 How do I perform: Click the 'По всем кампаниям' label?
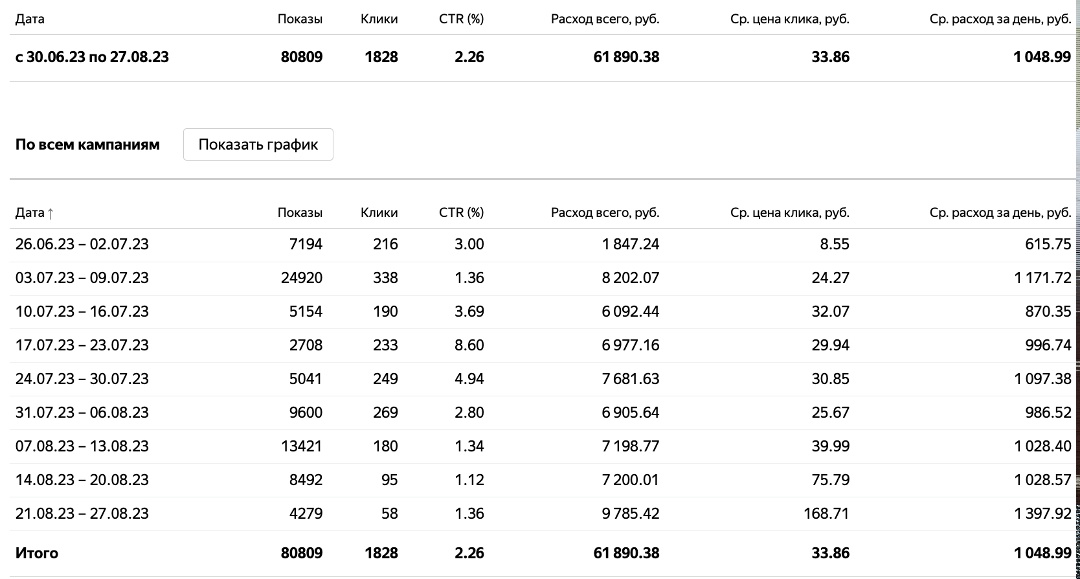[x=87, y=145]
